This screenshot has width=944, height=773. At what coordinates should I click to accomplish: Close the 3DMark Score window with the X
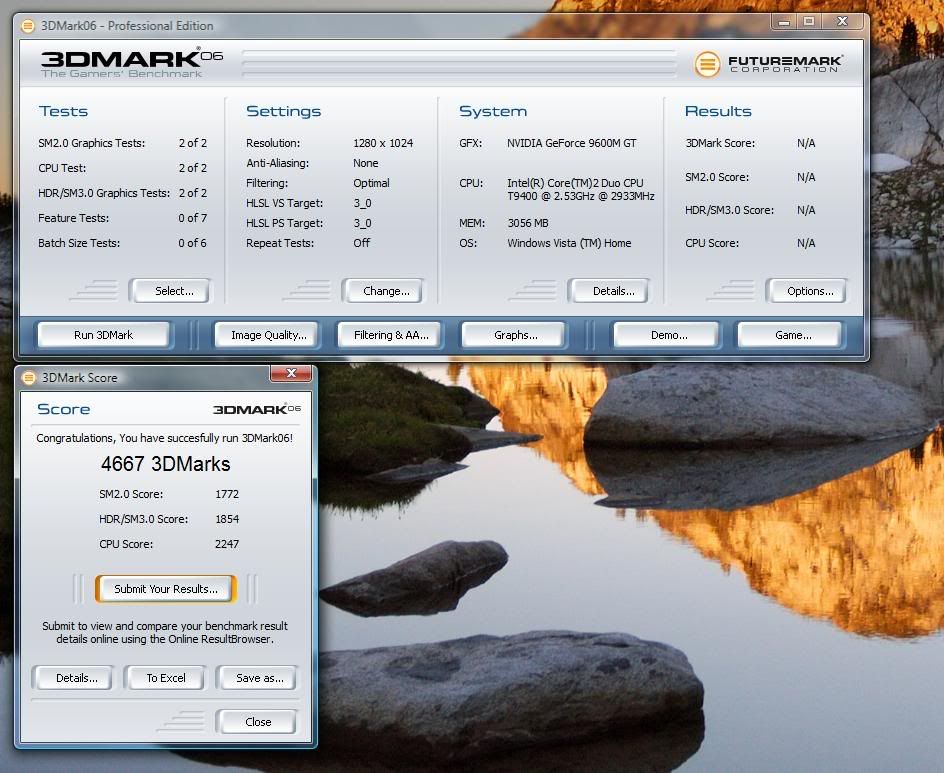coord(291,373)
